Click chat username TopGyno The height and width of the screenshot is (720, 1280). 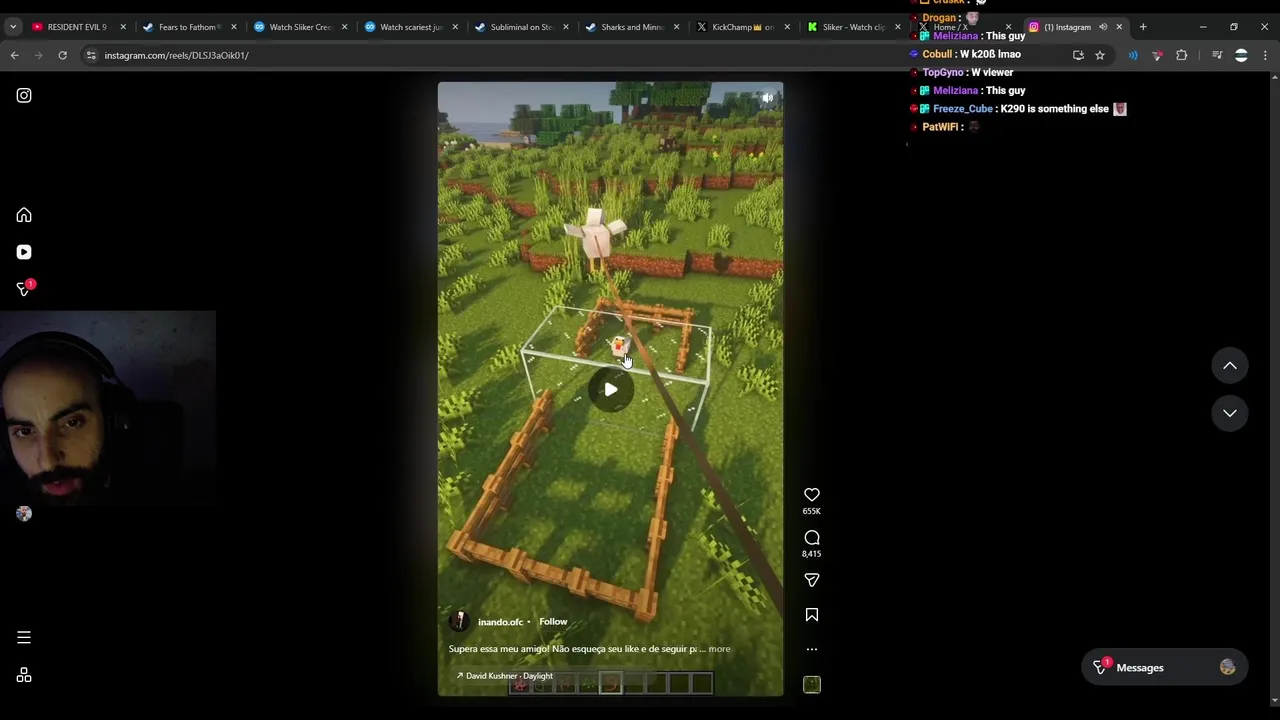(x=943, y=73)
